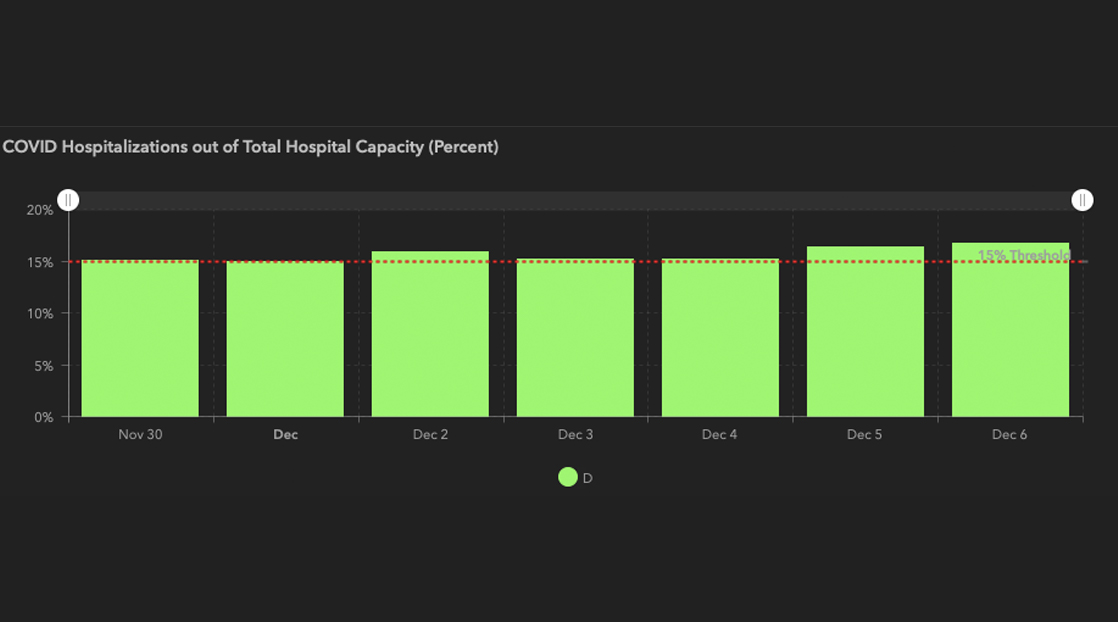This screenshot has height=622, width=1118.
Task: Click the Dec 3 hospitalization bar
Action: [x=575, y=338]
